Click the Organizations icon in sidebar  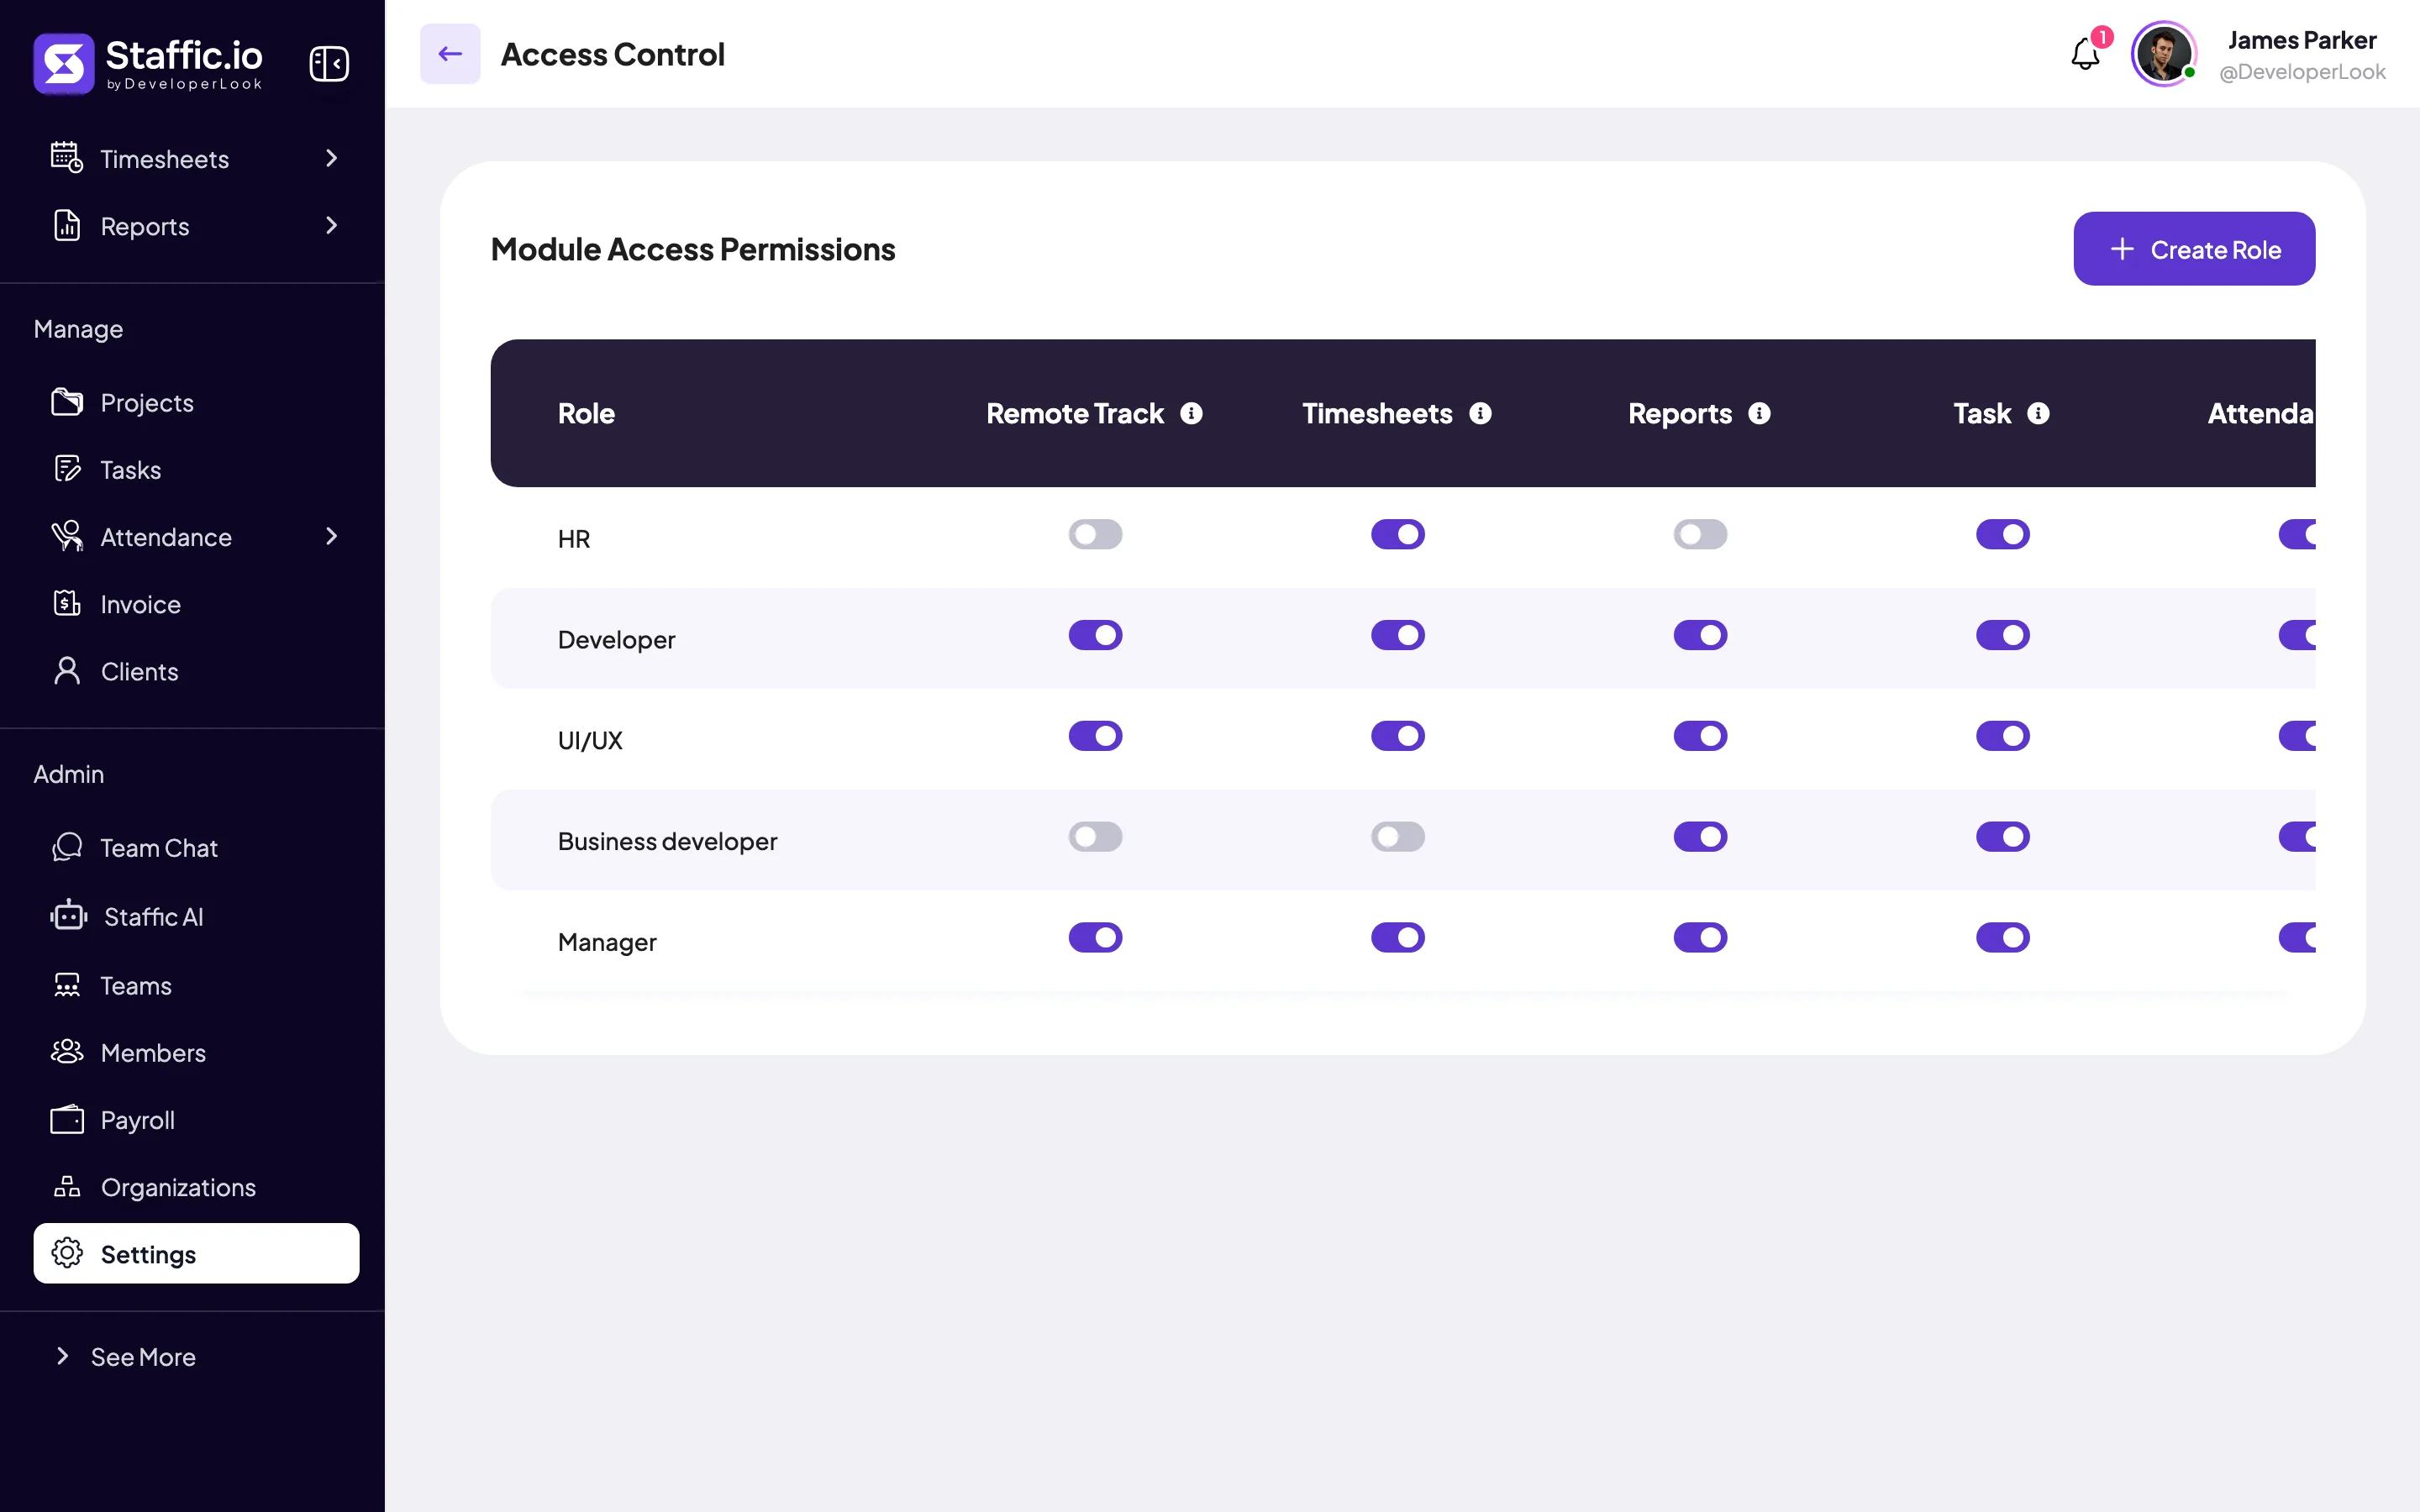pos(67,1186)
